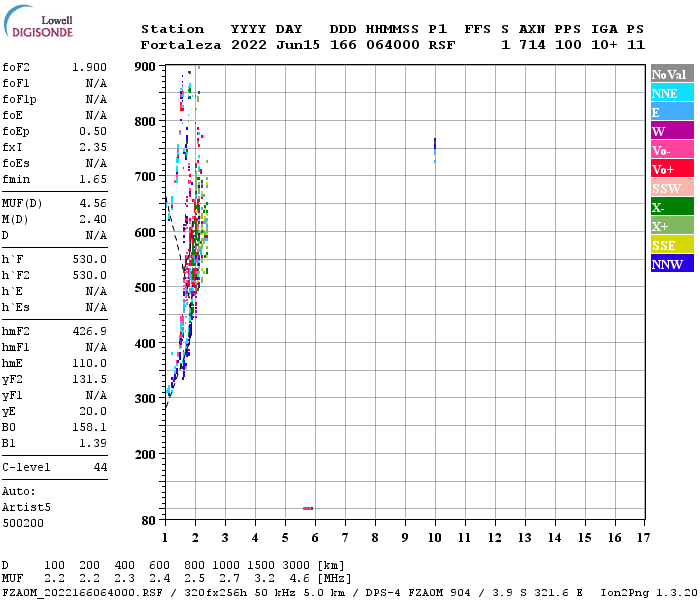Select the fmin value 1.65
This screenshot has width=700, height=600.
point(93,179)
